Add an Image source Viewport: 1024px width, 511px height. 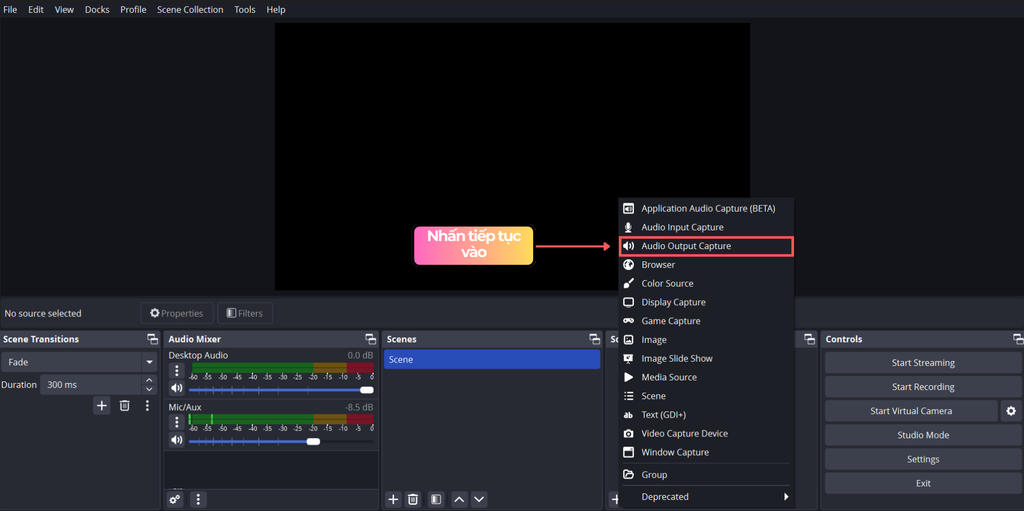[x=706, y=340]
